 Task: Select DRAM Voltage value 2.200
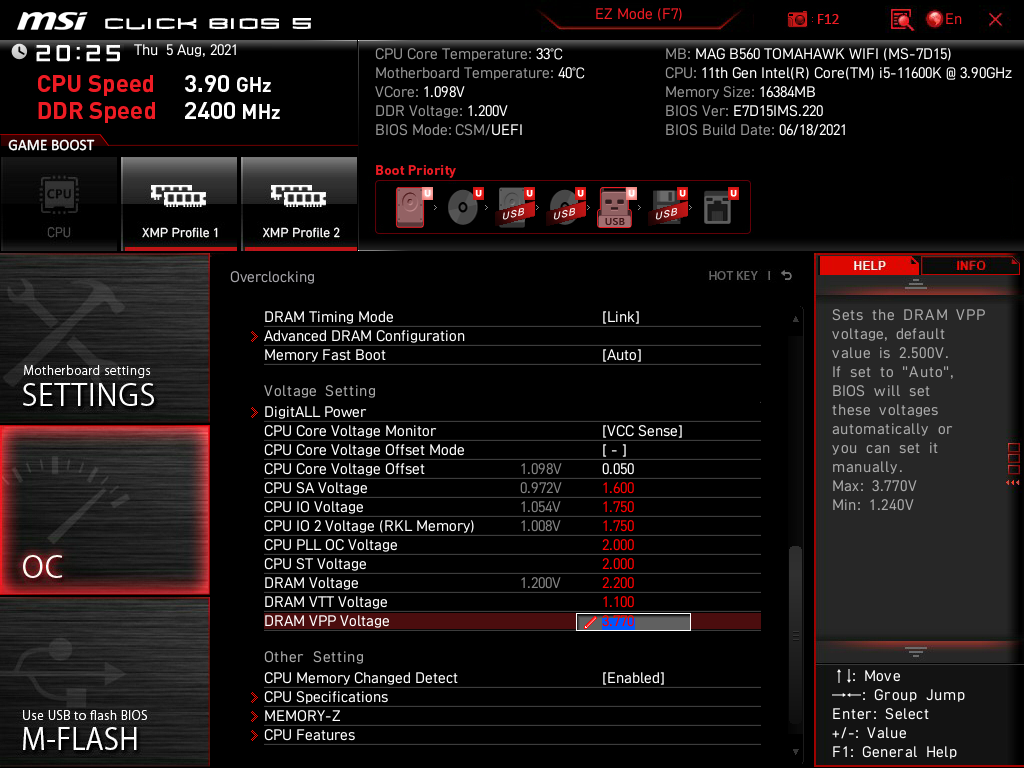click(618, 583)
